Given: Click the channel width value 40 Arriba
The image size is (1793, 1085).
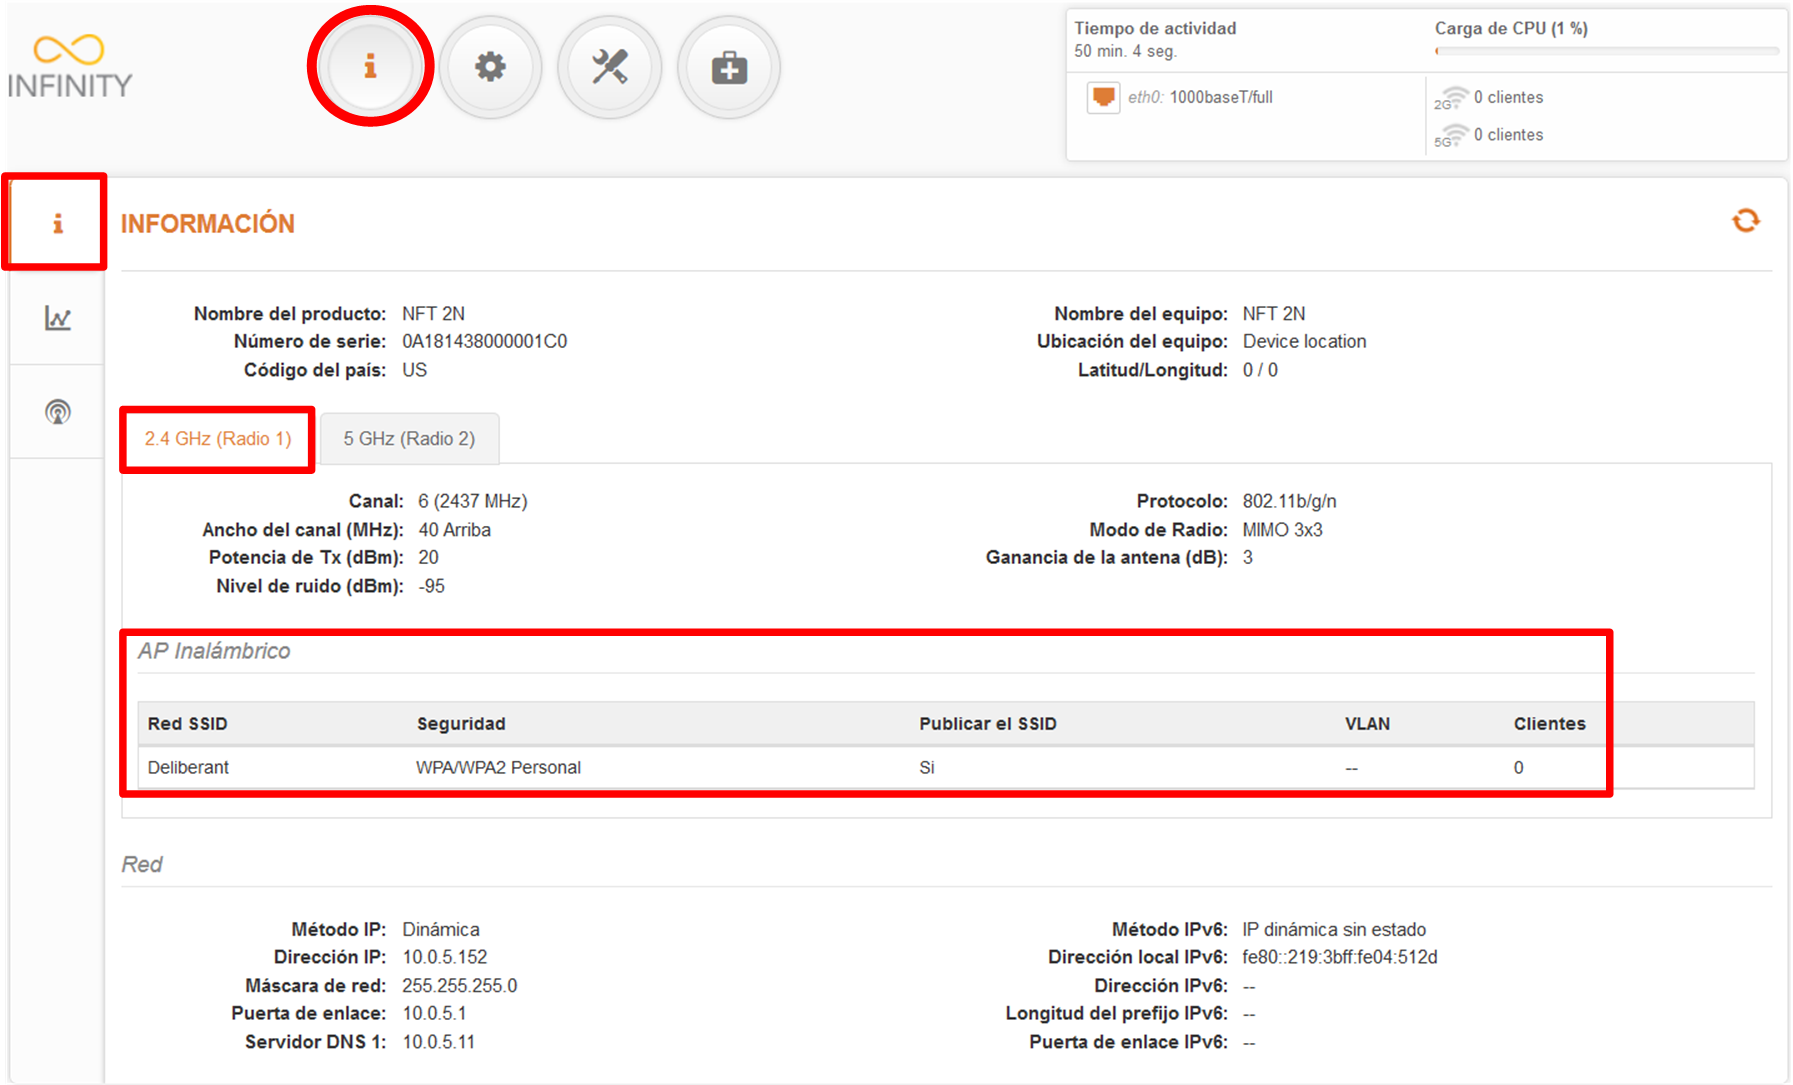Looking at the screenshot, I should pos(454,529).
